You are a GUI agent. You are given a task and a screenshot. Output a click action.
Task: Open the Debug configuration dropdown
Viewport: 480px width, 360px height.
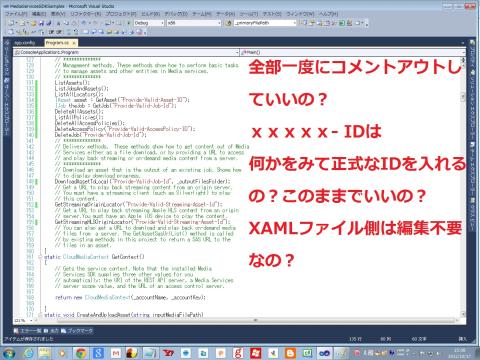(149, 23)
